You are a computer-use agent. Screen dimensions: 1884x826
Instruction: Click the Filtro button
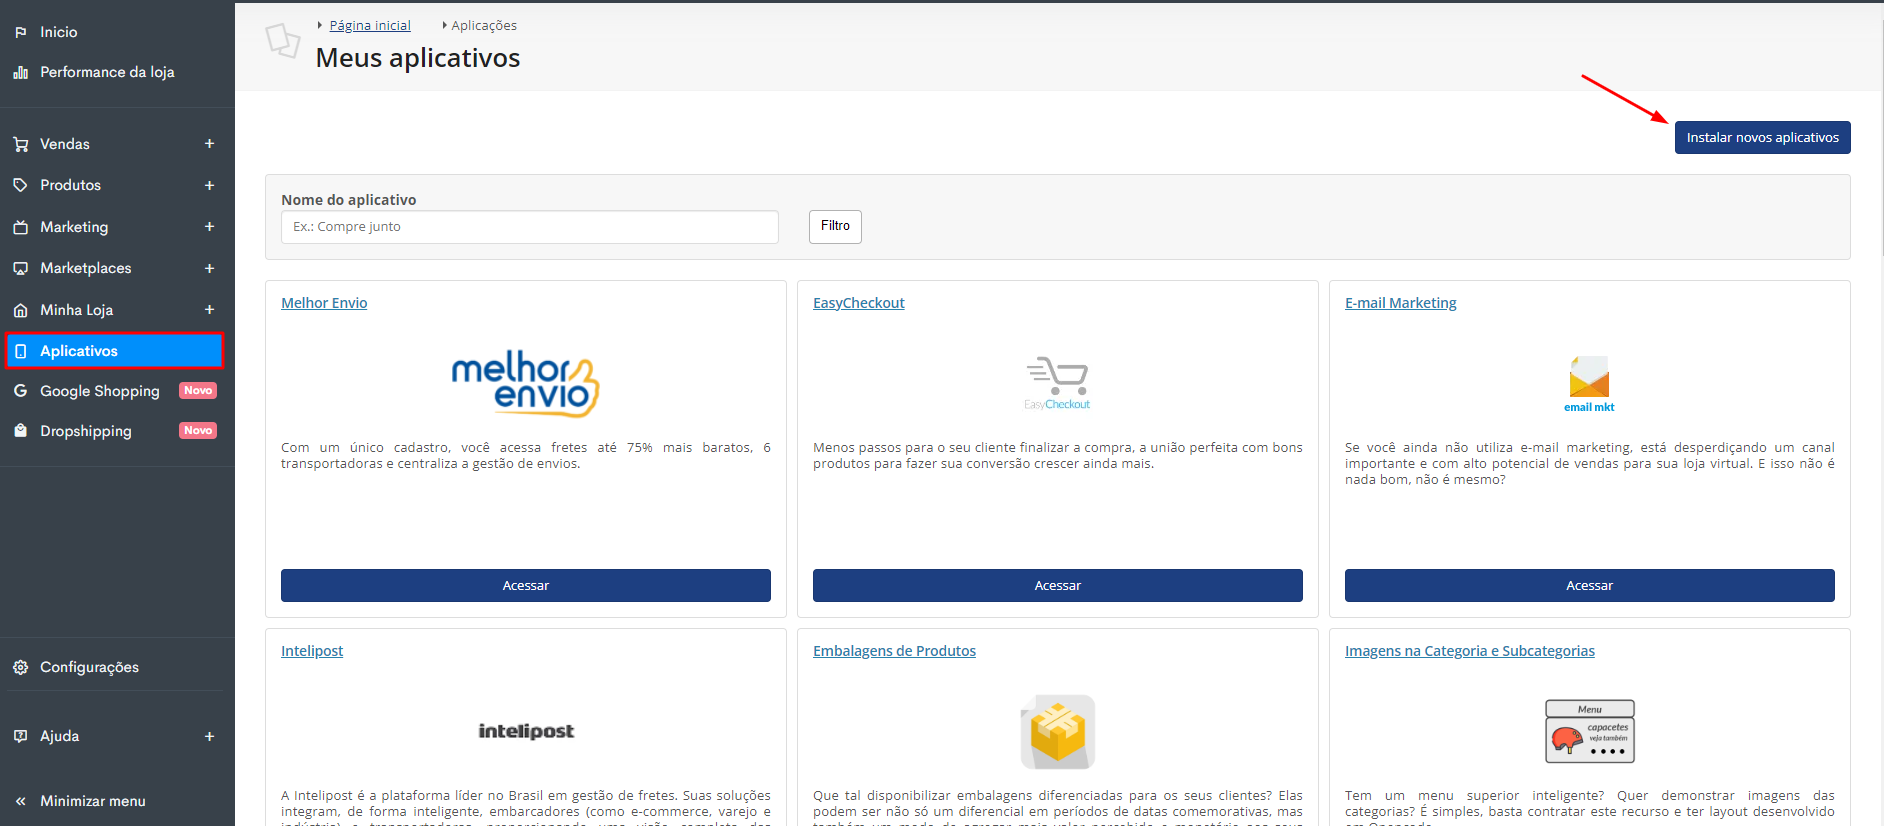pyautogui.click(x=835, y=226)
